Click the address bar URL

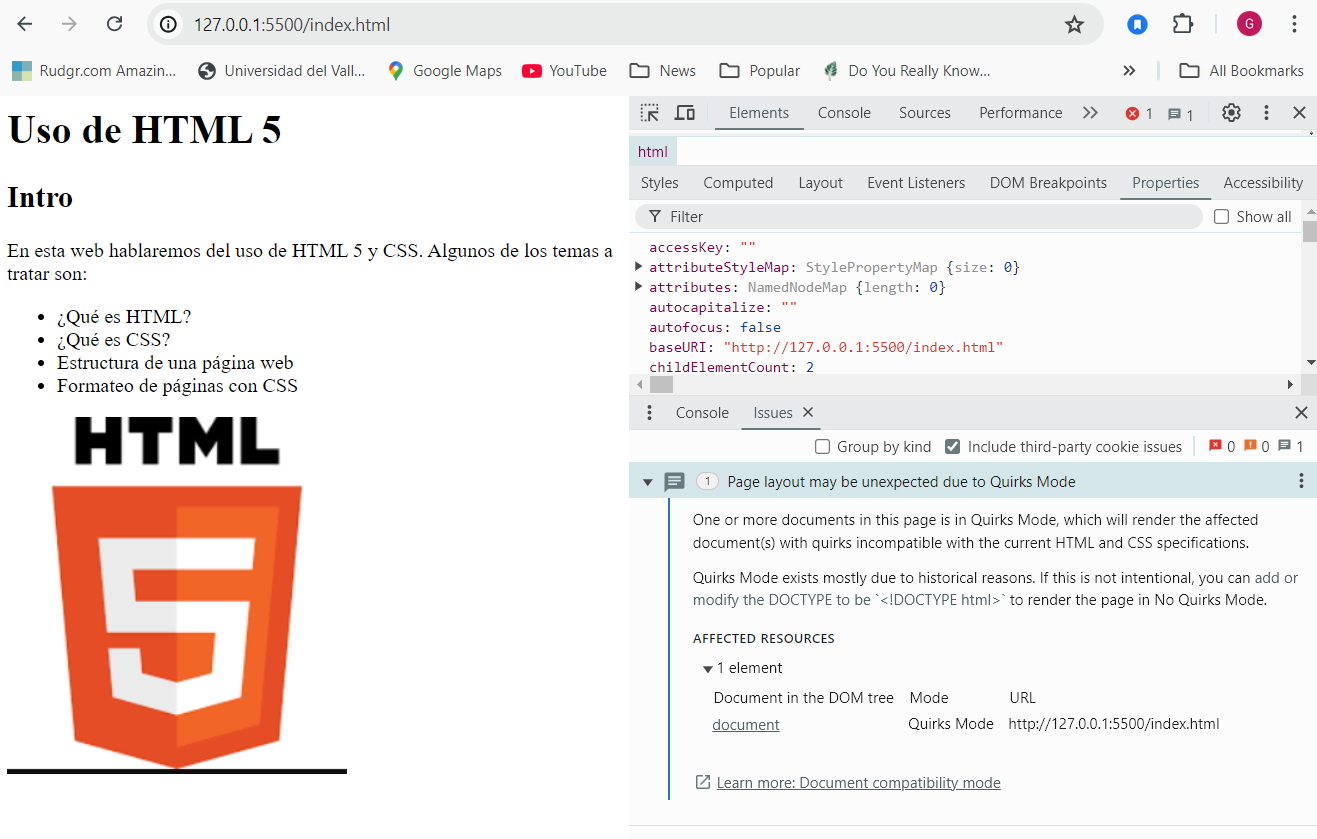[x=292, y=25]
